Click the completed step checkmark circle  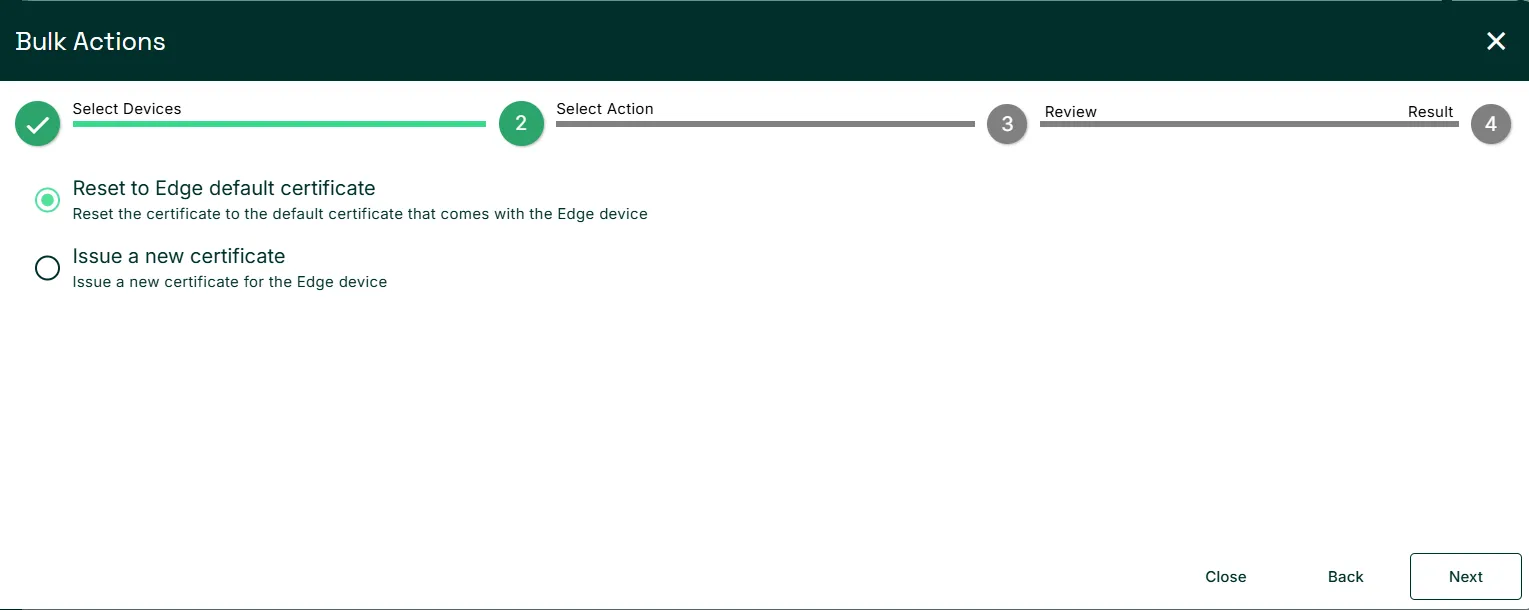[x=38, y=124]
